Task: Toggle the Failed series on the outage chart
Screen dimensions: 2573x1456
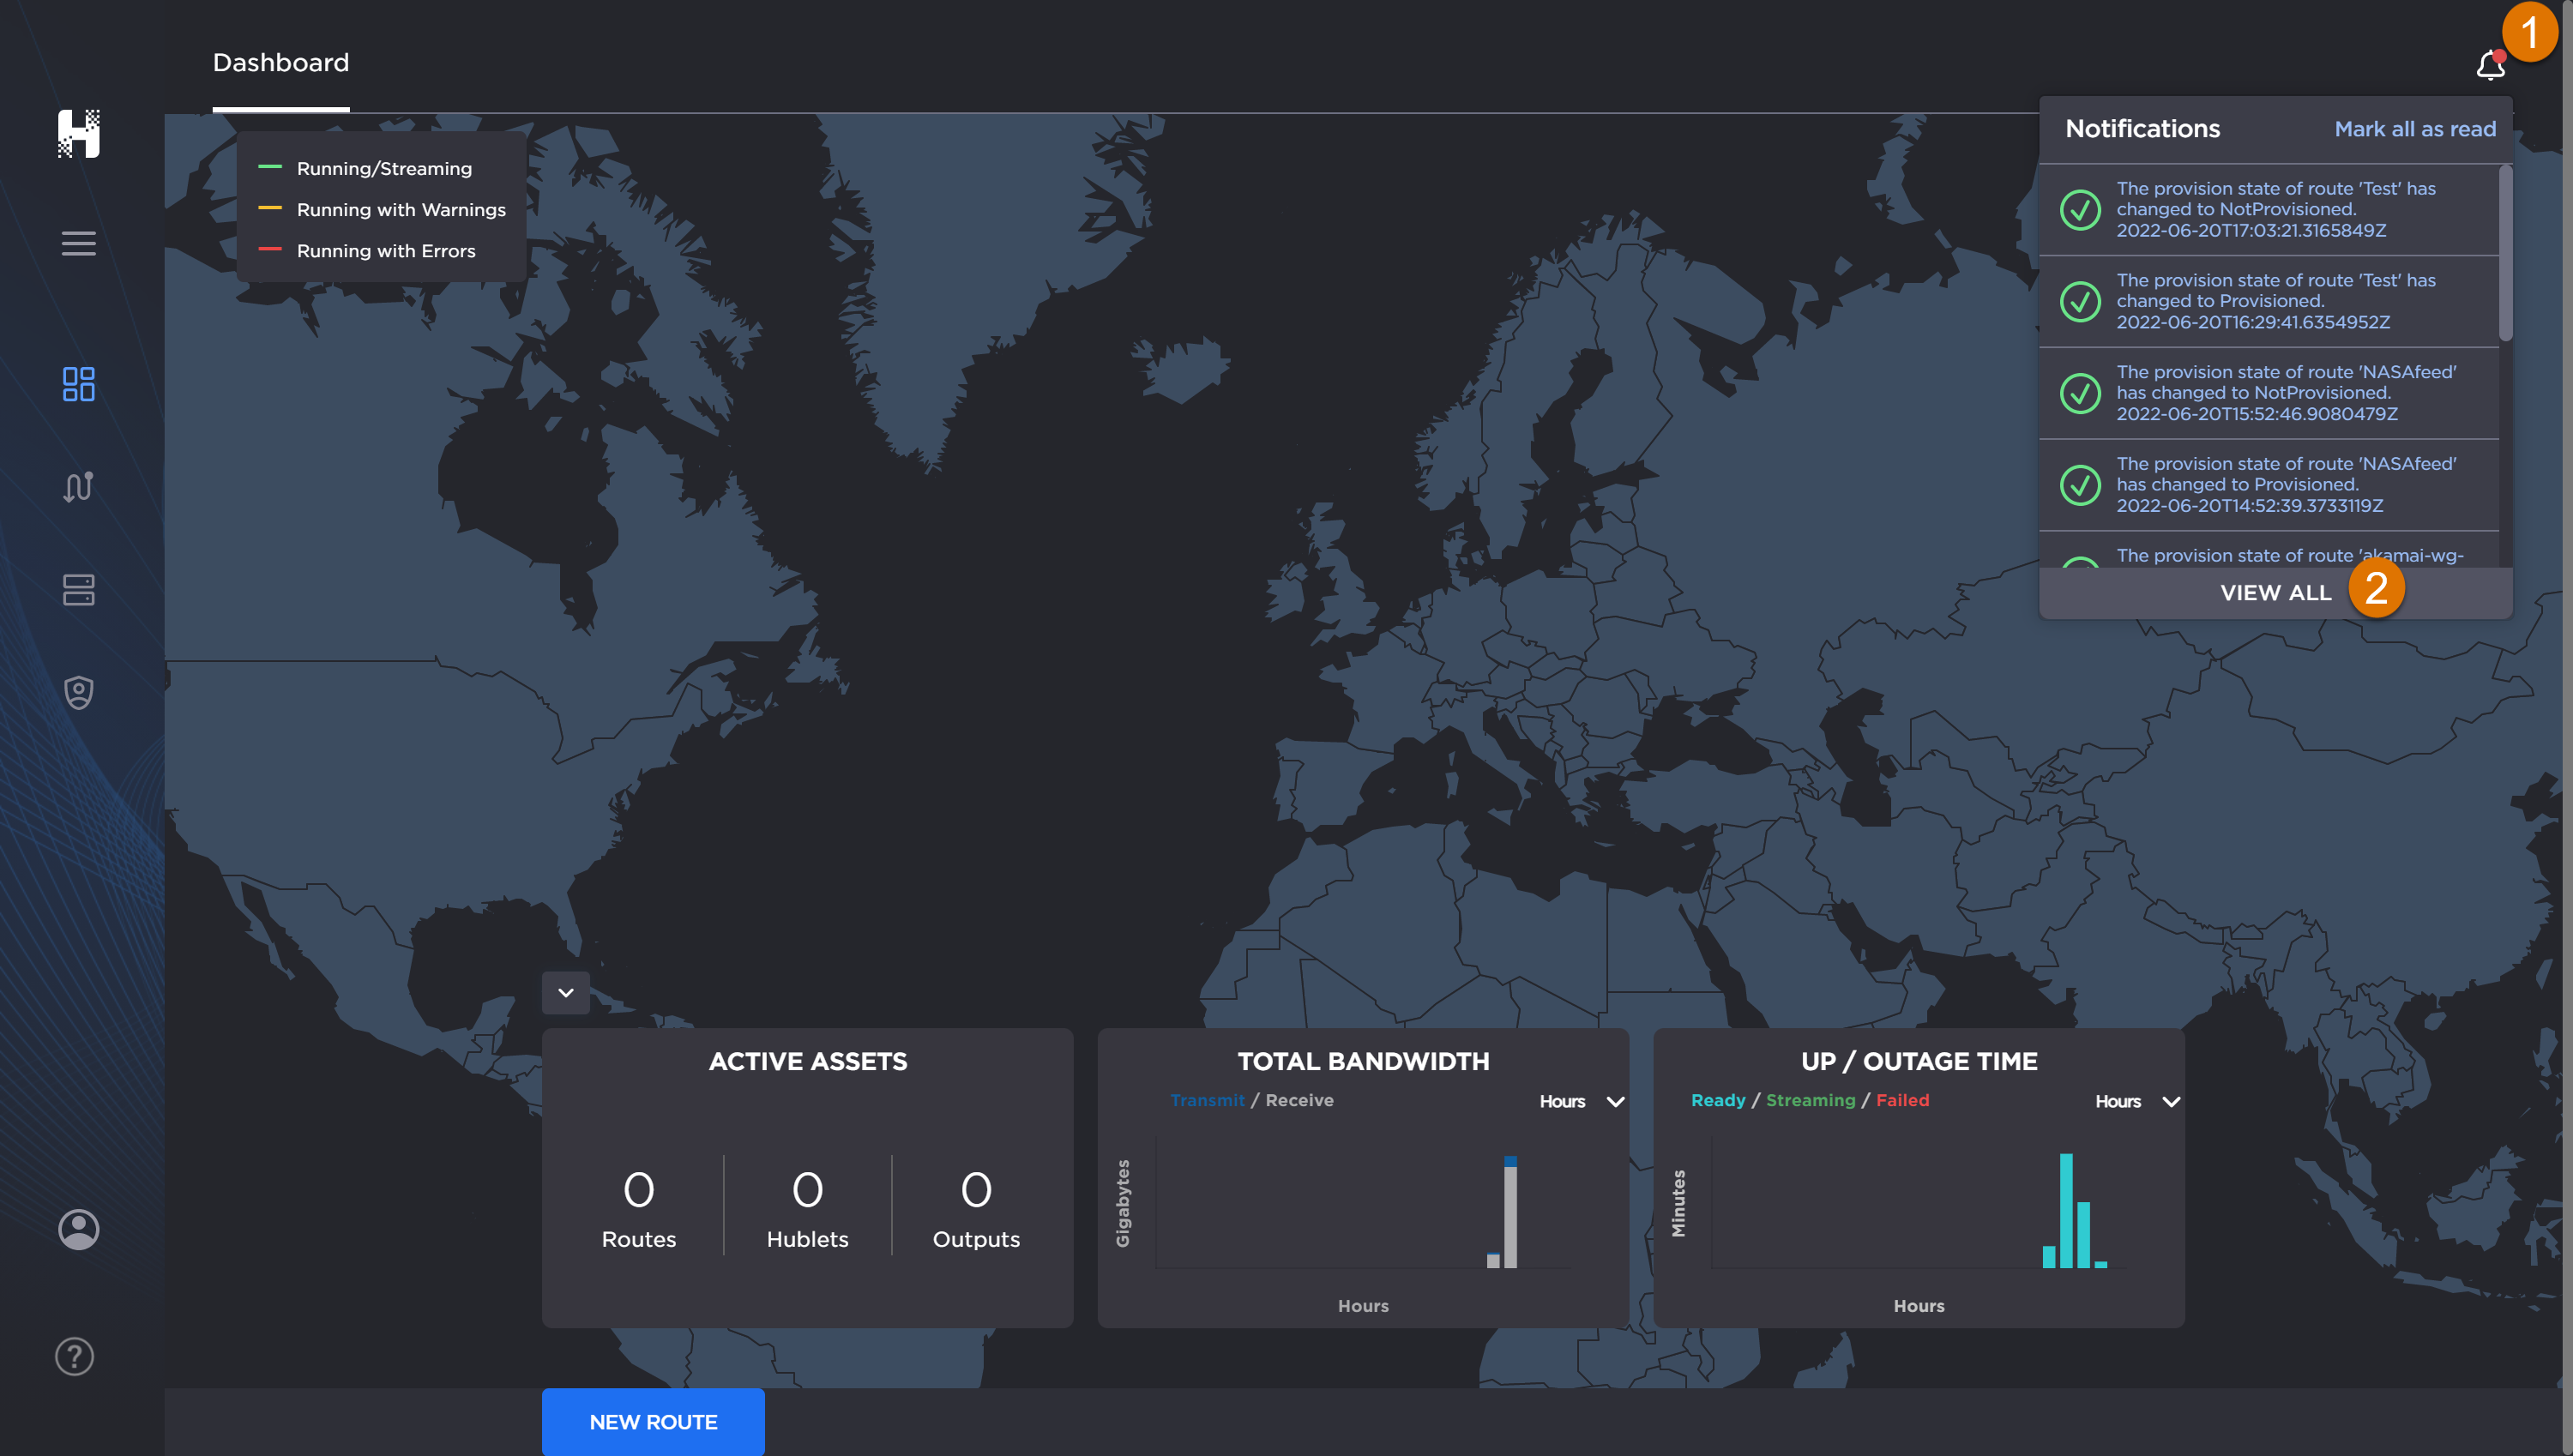Action: [x=1901, y=1100]
